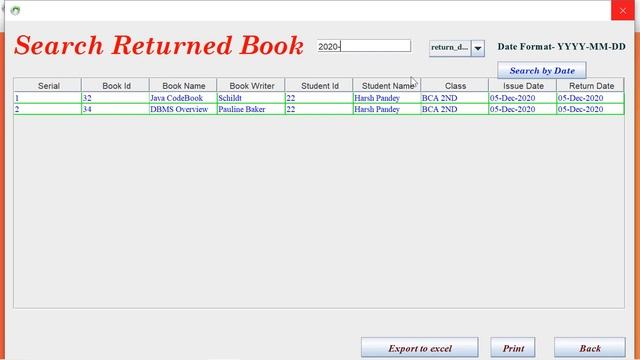Select Serial 1 cell
The image size is (640, 360).
(x=47, y=98)
